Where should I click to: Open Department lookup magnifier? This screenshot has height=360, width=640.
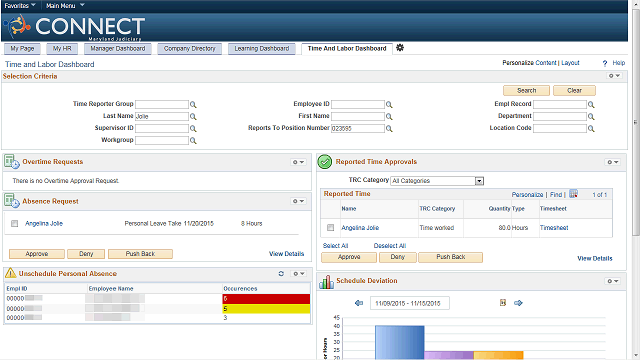click(591, 116)
